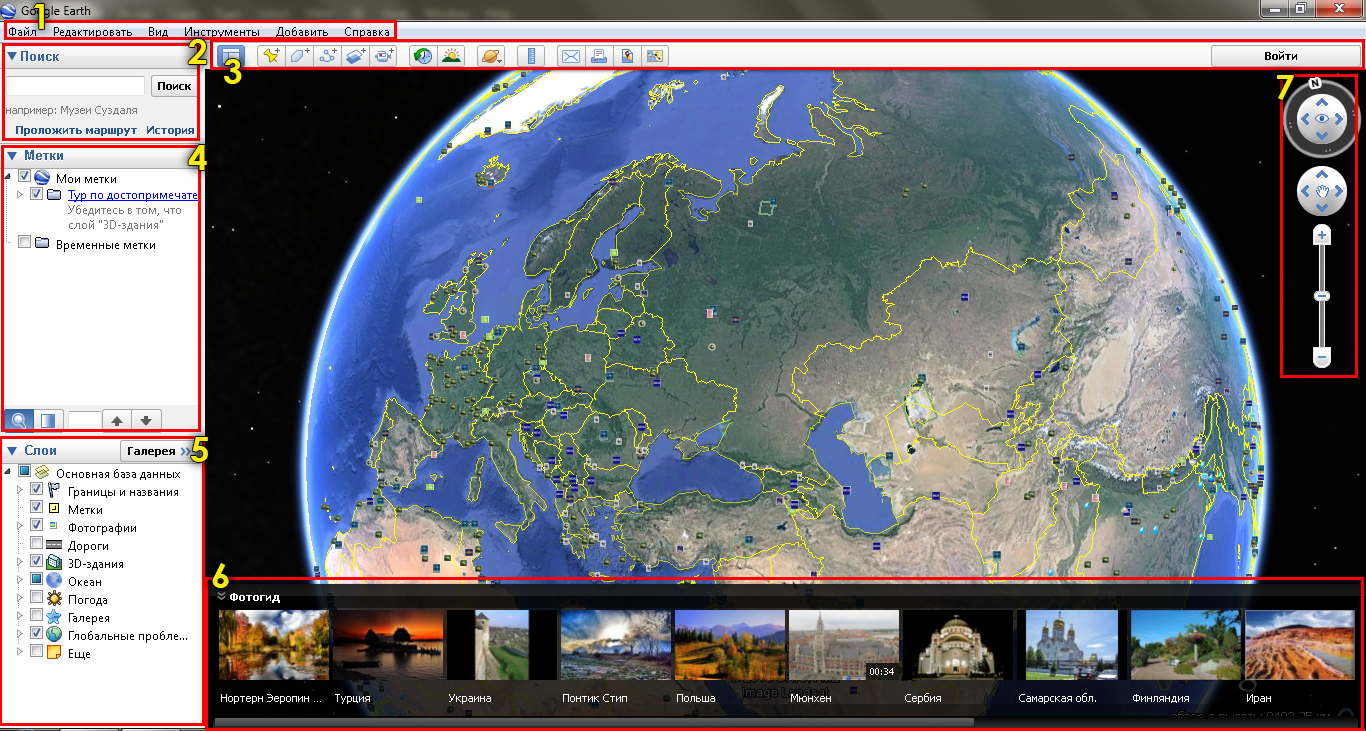Click into the search input field
The height and width of the screenshot is (731, 1366).
(76, 86)
